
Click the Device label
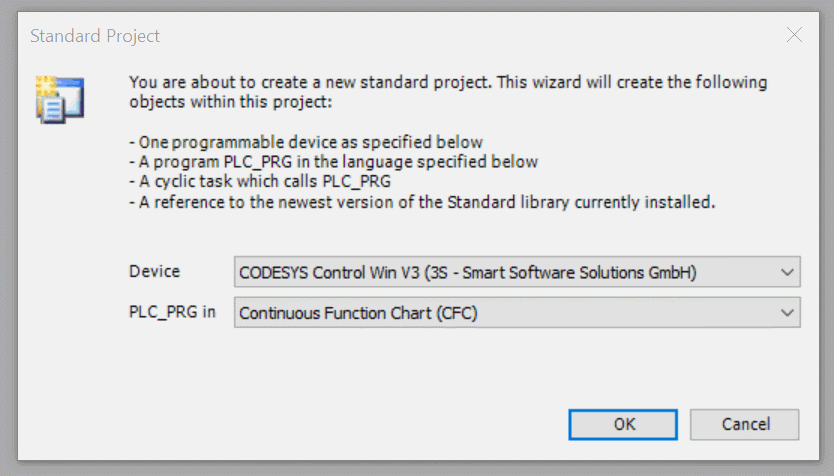155,271
